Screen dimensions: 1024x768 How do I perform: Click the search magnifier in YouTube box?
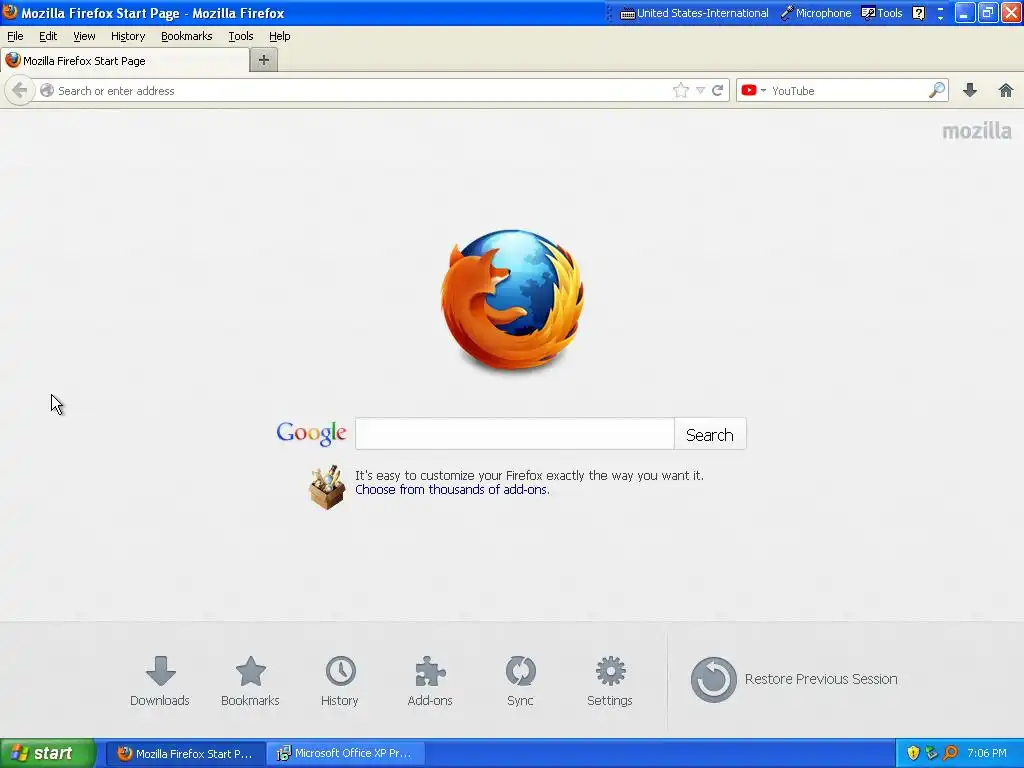[936, 90]
